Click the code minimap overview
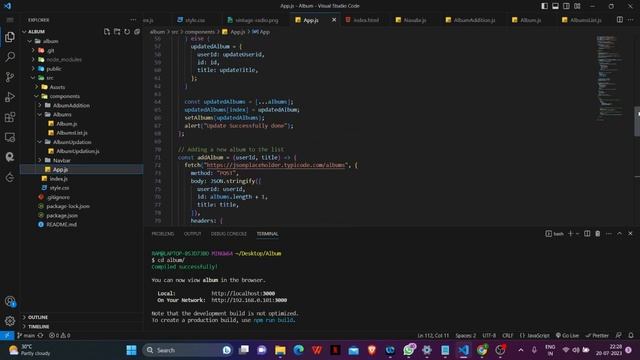 click(610, 78)
